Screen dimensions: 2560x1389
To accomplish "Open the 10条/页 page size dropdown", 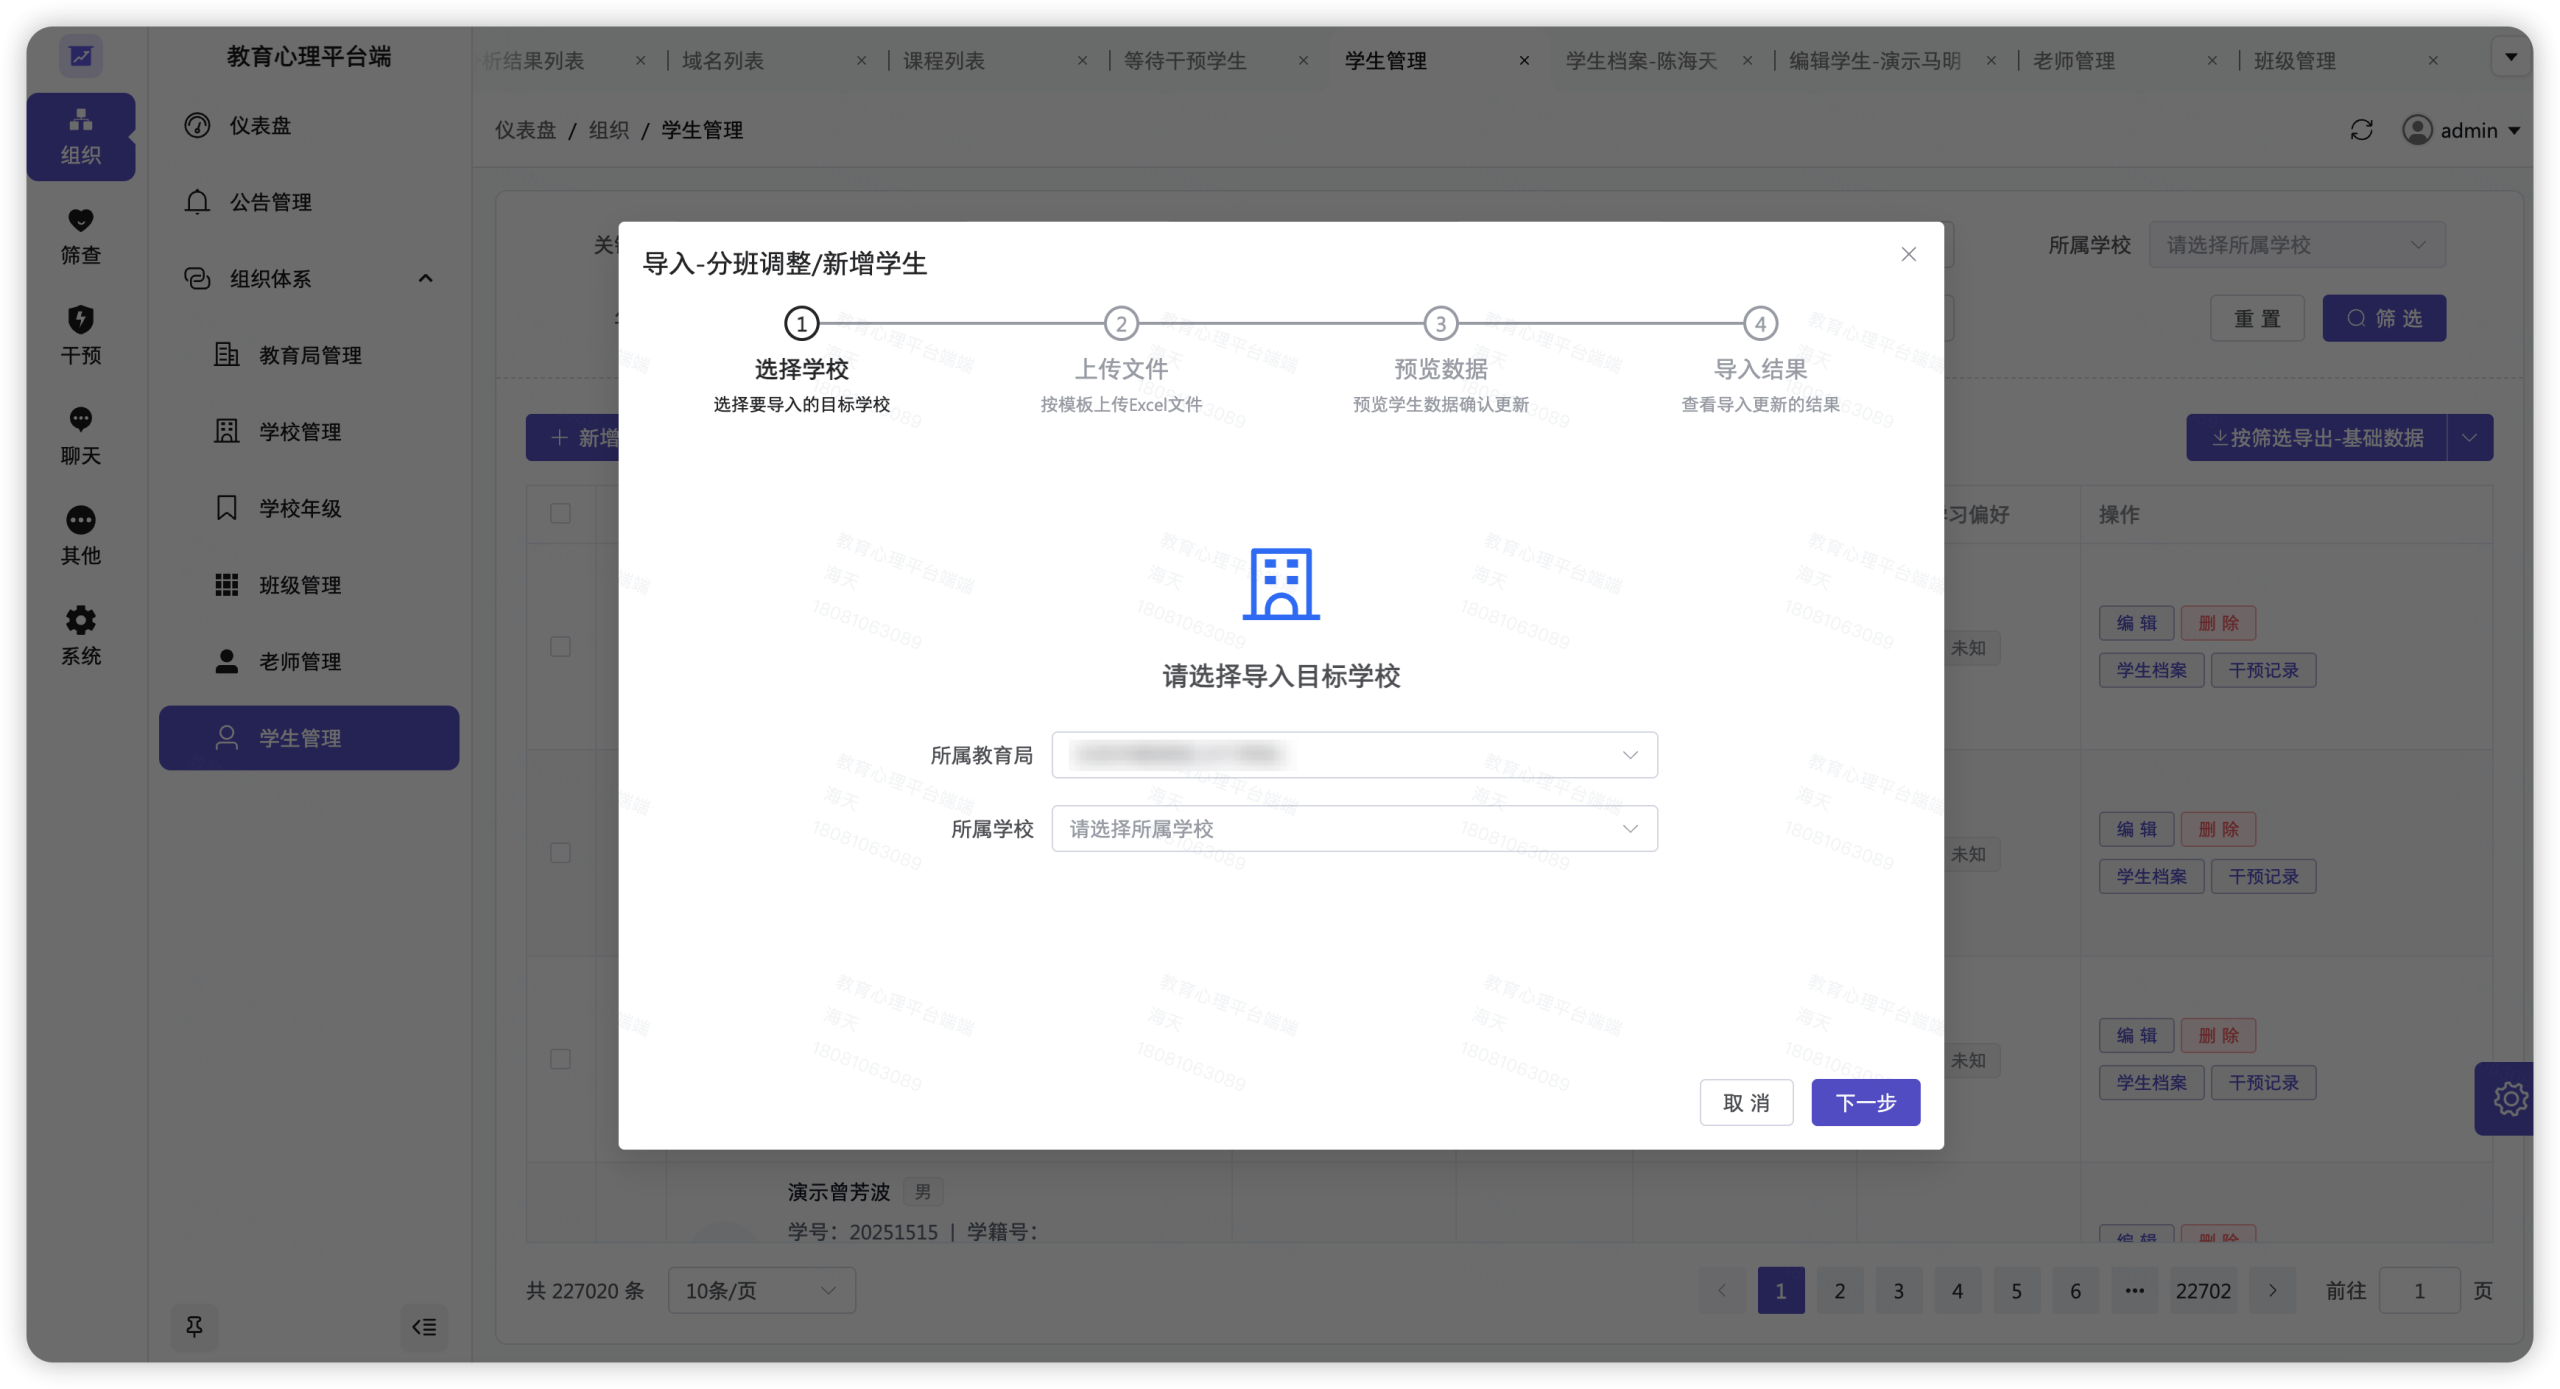I will (761, 1290).
